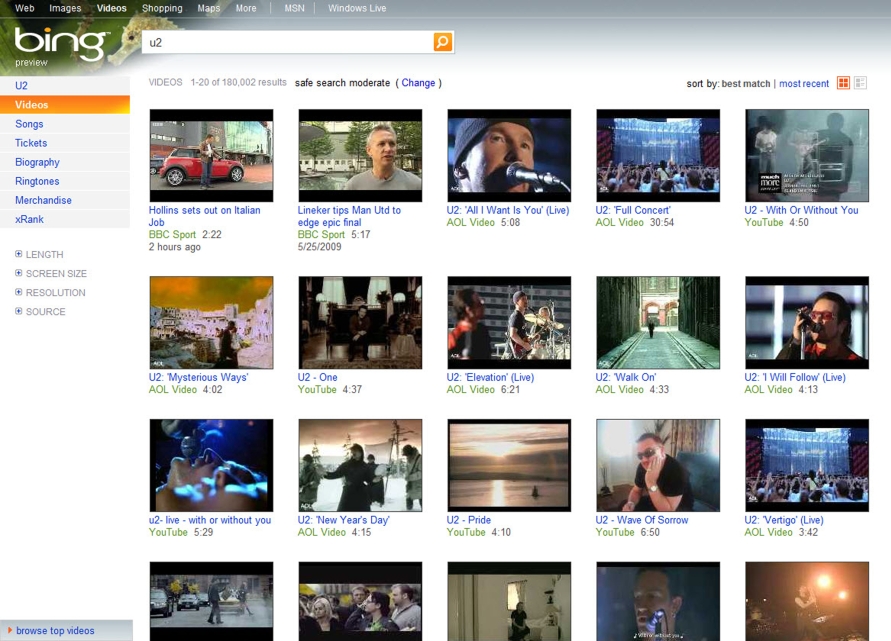Screen dimensions: 891x641
Task: Click Change safe search link
Action: pyautogui.click(x=418, y=82)
